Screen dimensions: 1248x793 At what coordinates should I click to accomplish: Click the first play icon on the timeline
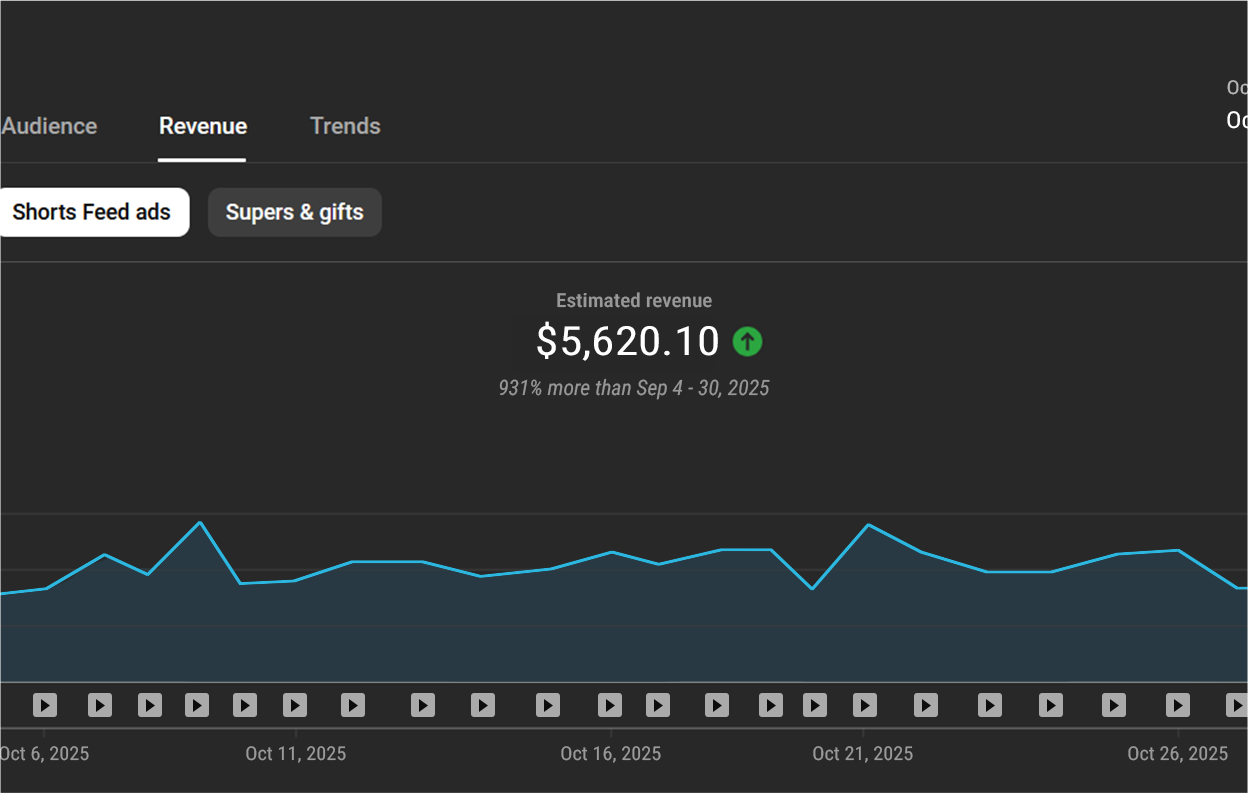click(x=44, y=706)
